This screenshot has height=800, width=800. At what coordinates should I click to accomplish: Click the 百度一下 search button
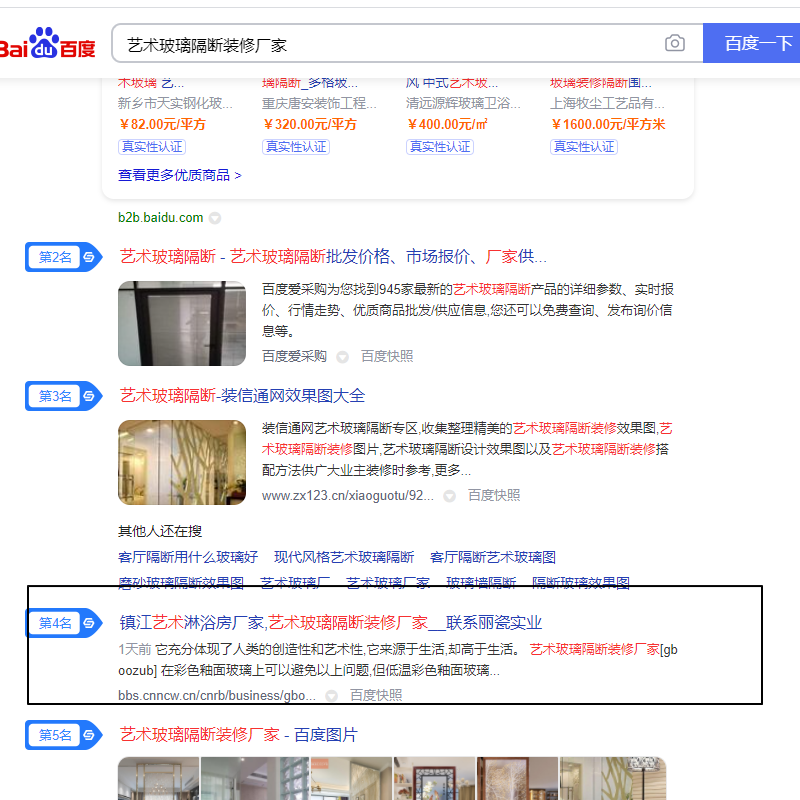pyautogui.click(x=751, y=43)
